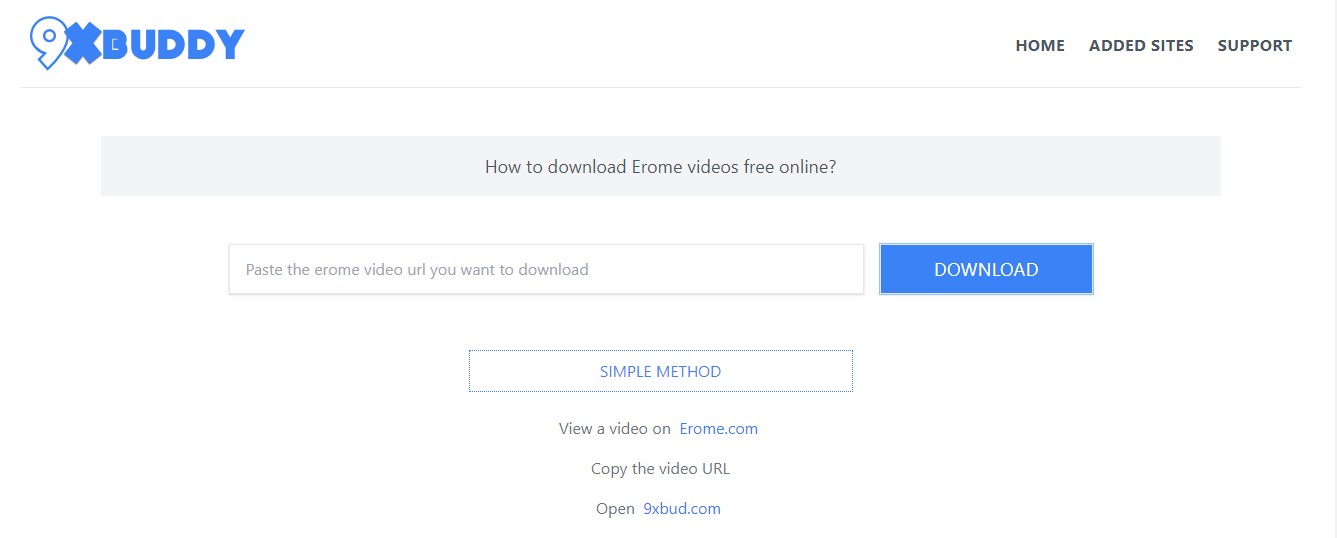The height and width of the screenshot is (538, 1337).
Task: Open the HOME menu item
Action: click(x=1040, y=45)
